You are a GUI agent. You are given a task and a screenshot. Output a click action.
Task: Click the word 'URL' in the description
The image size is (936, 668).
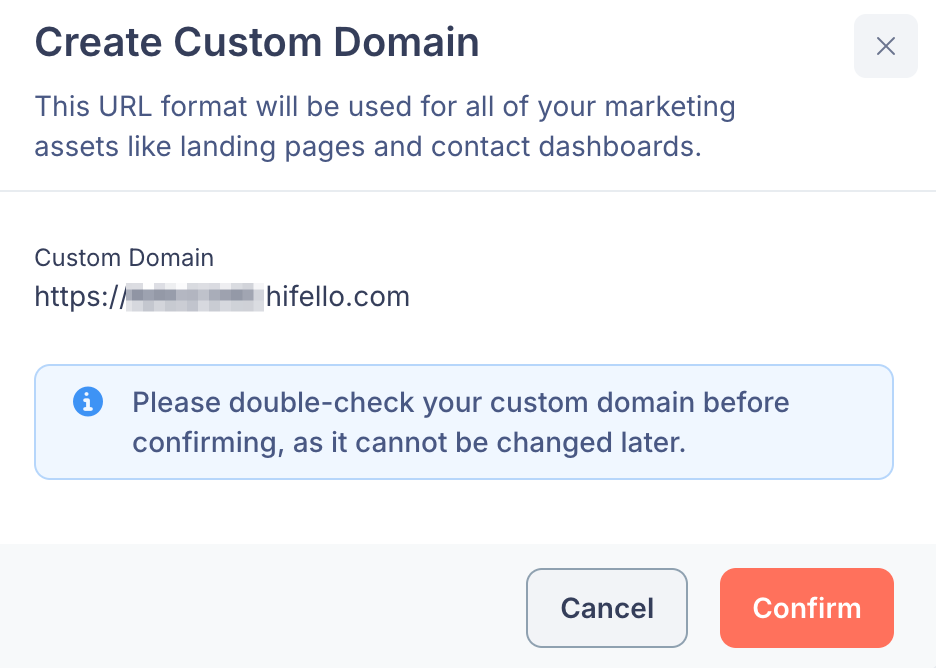click(x=125, y=107)
